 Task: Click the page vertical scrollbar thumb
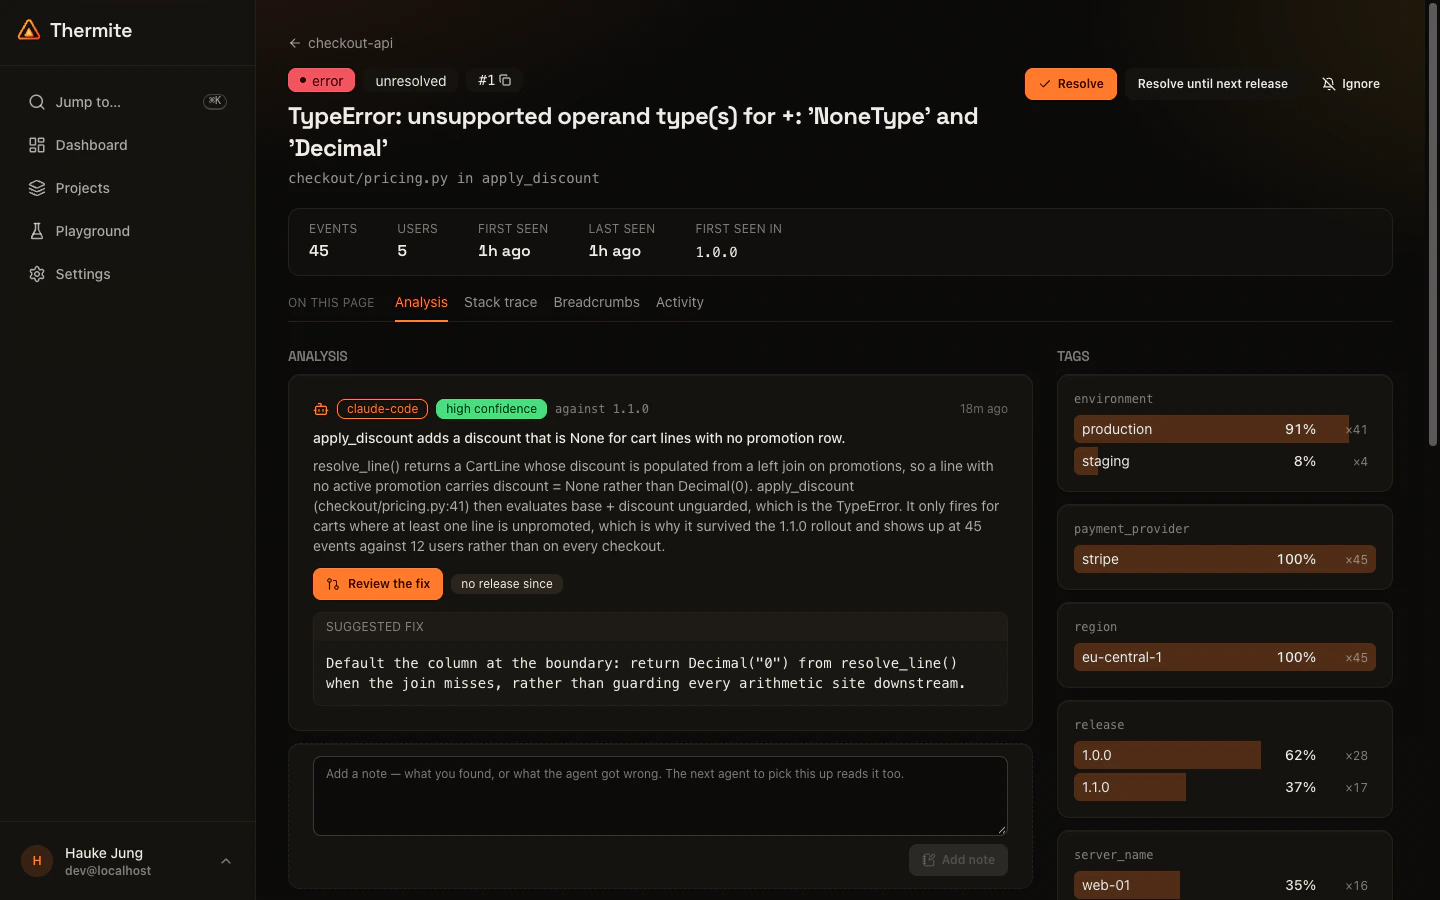(x=1432, y=225)
